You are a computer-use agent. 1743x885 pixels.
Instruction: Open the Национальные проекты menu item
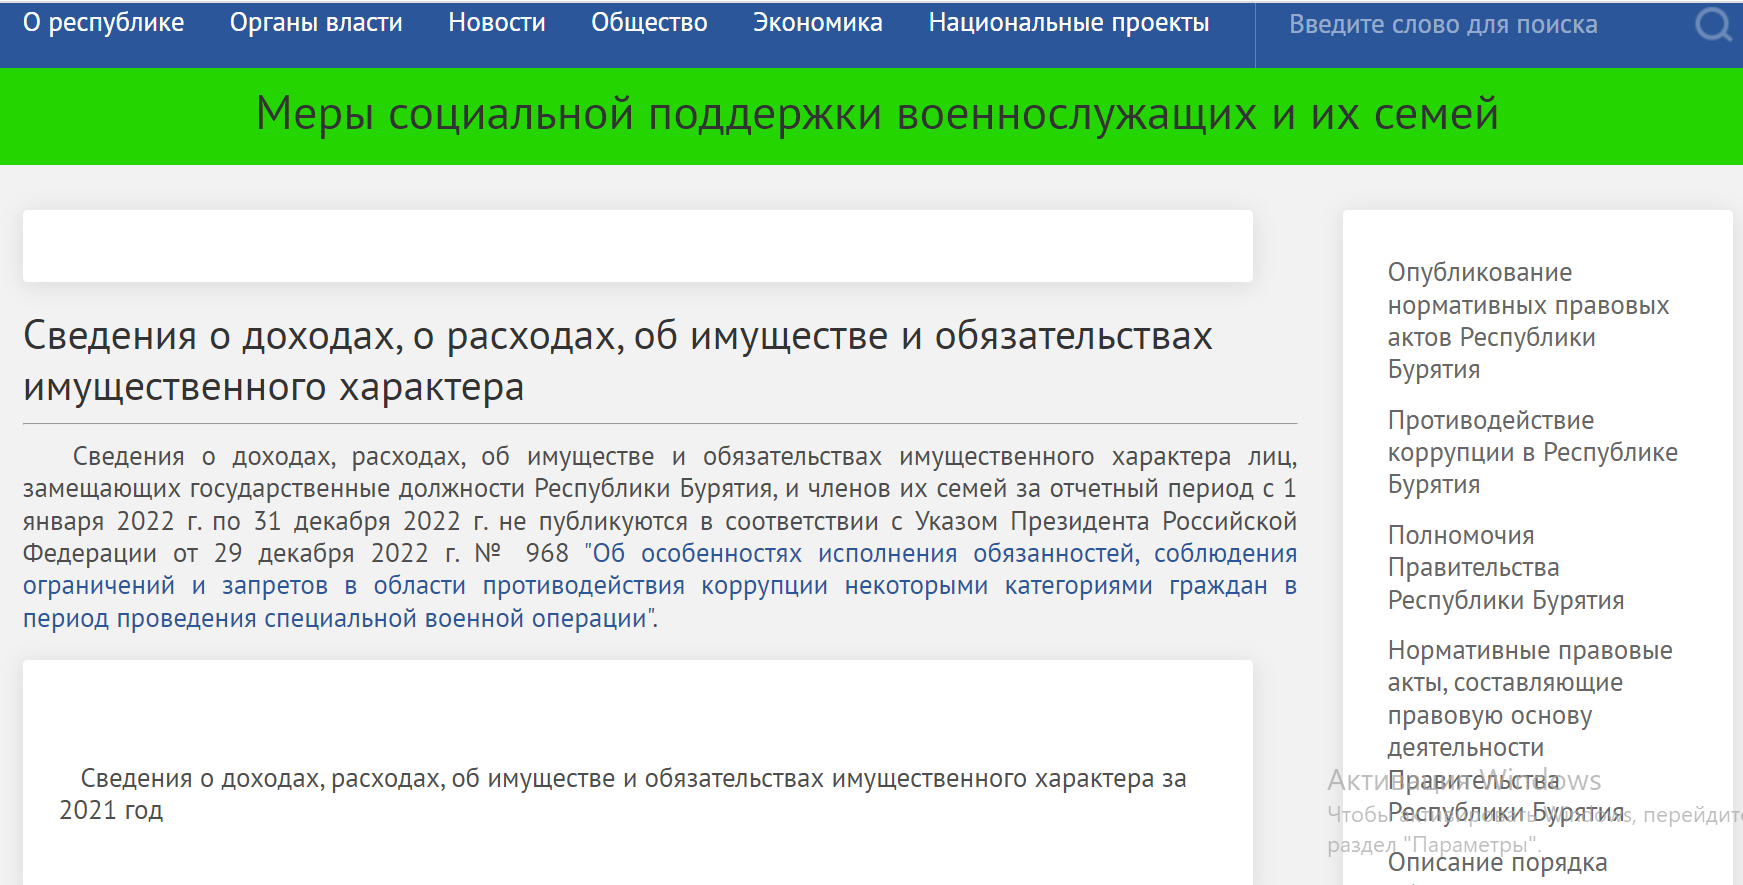click(1068, 23)
